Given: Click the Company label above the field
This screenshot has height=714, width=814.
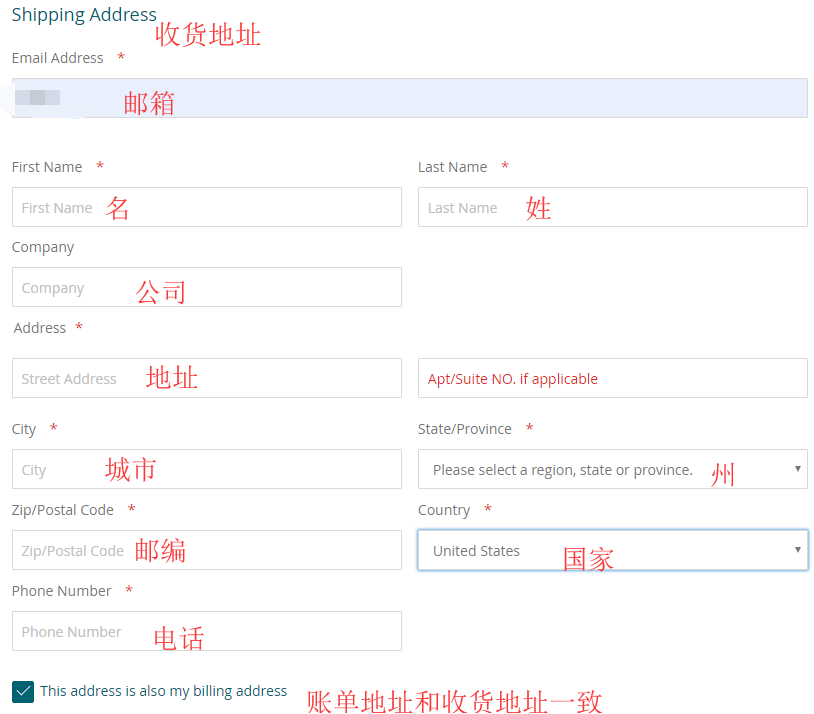Looking at the screenshot, I should point(43,247).
